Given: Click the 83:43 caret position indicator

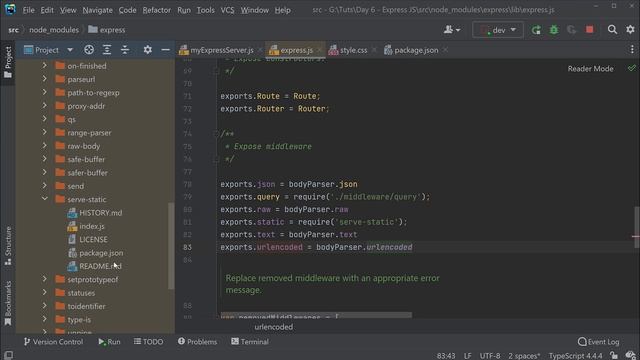Looking at the screenshot, I should (446, 356).
